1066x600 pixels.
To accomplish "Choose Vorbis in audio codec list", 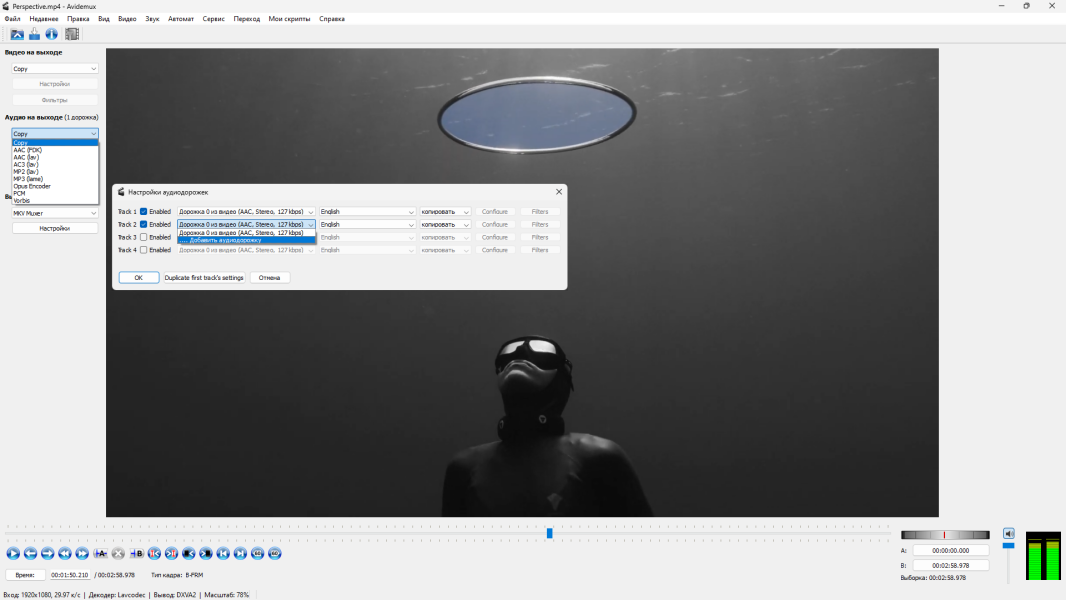I will click(x=54, y=200).
